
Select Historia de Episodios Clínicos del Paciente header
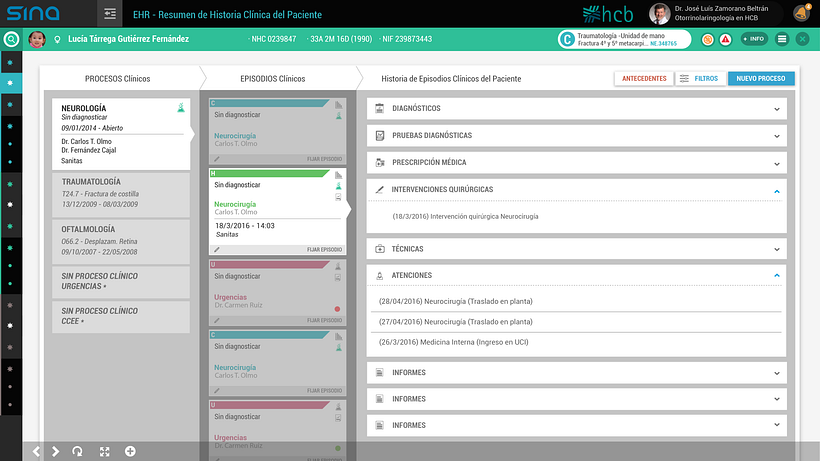[451, 78]
